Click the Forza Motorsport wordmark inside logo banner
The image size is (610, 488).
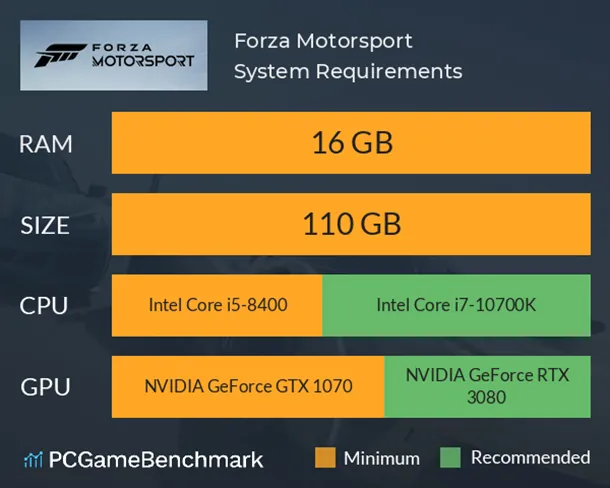142,54
